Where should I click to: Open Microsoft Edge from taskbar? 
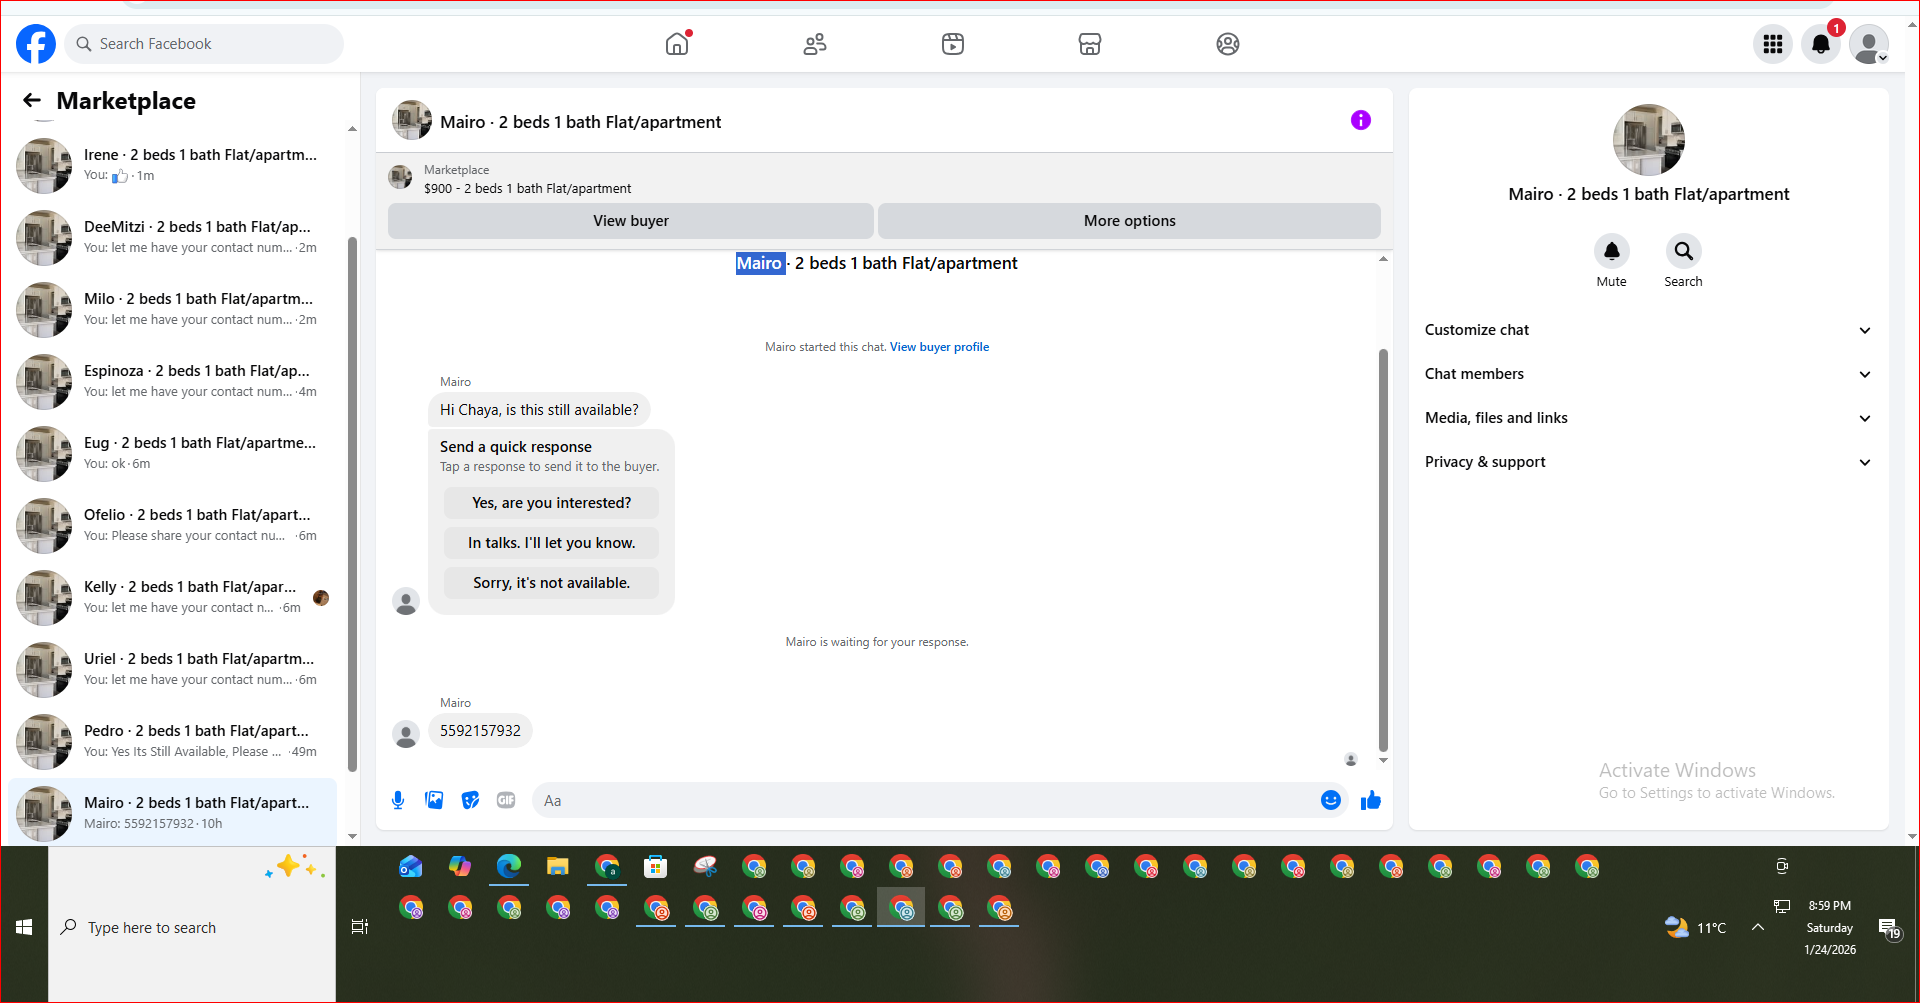pos(509,866)
